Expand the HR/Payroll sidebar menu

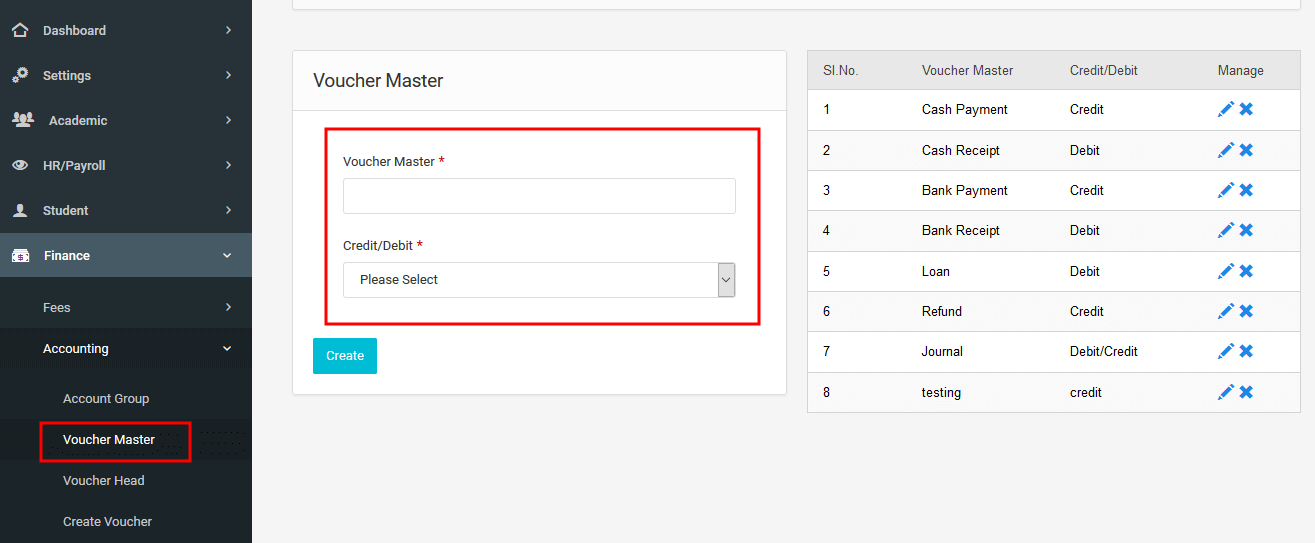point(126,165)
